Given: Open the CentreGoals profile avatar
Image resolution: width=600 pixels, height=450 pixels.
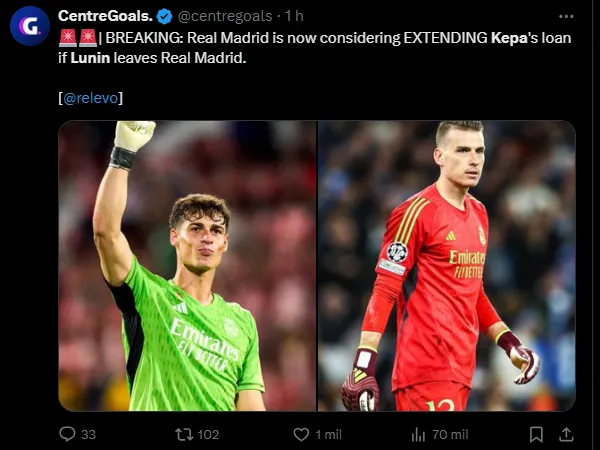Looking at the screenshot, I should coord(30,26).
